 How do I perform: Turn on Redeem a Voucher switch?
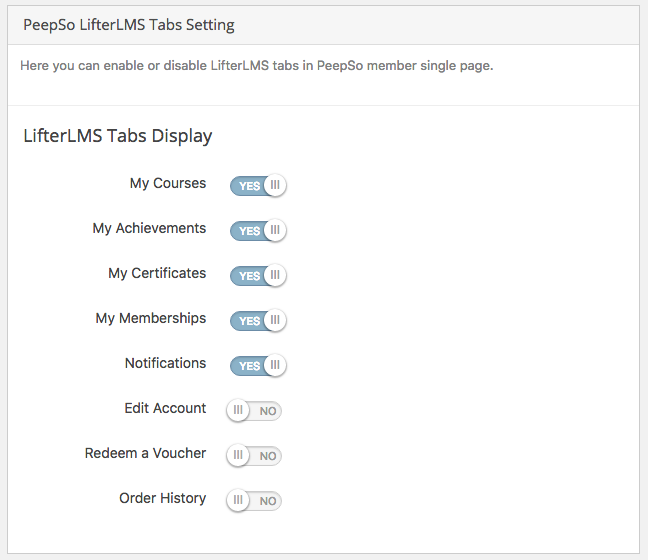[254, 455]
